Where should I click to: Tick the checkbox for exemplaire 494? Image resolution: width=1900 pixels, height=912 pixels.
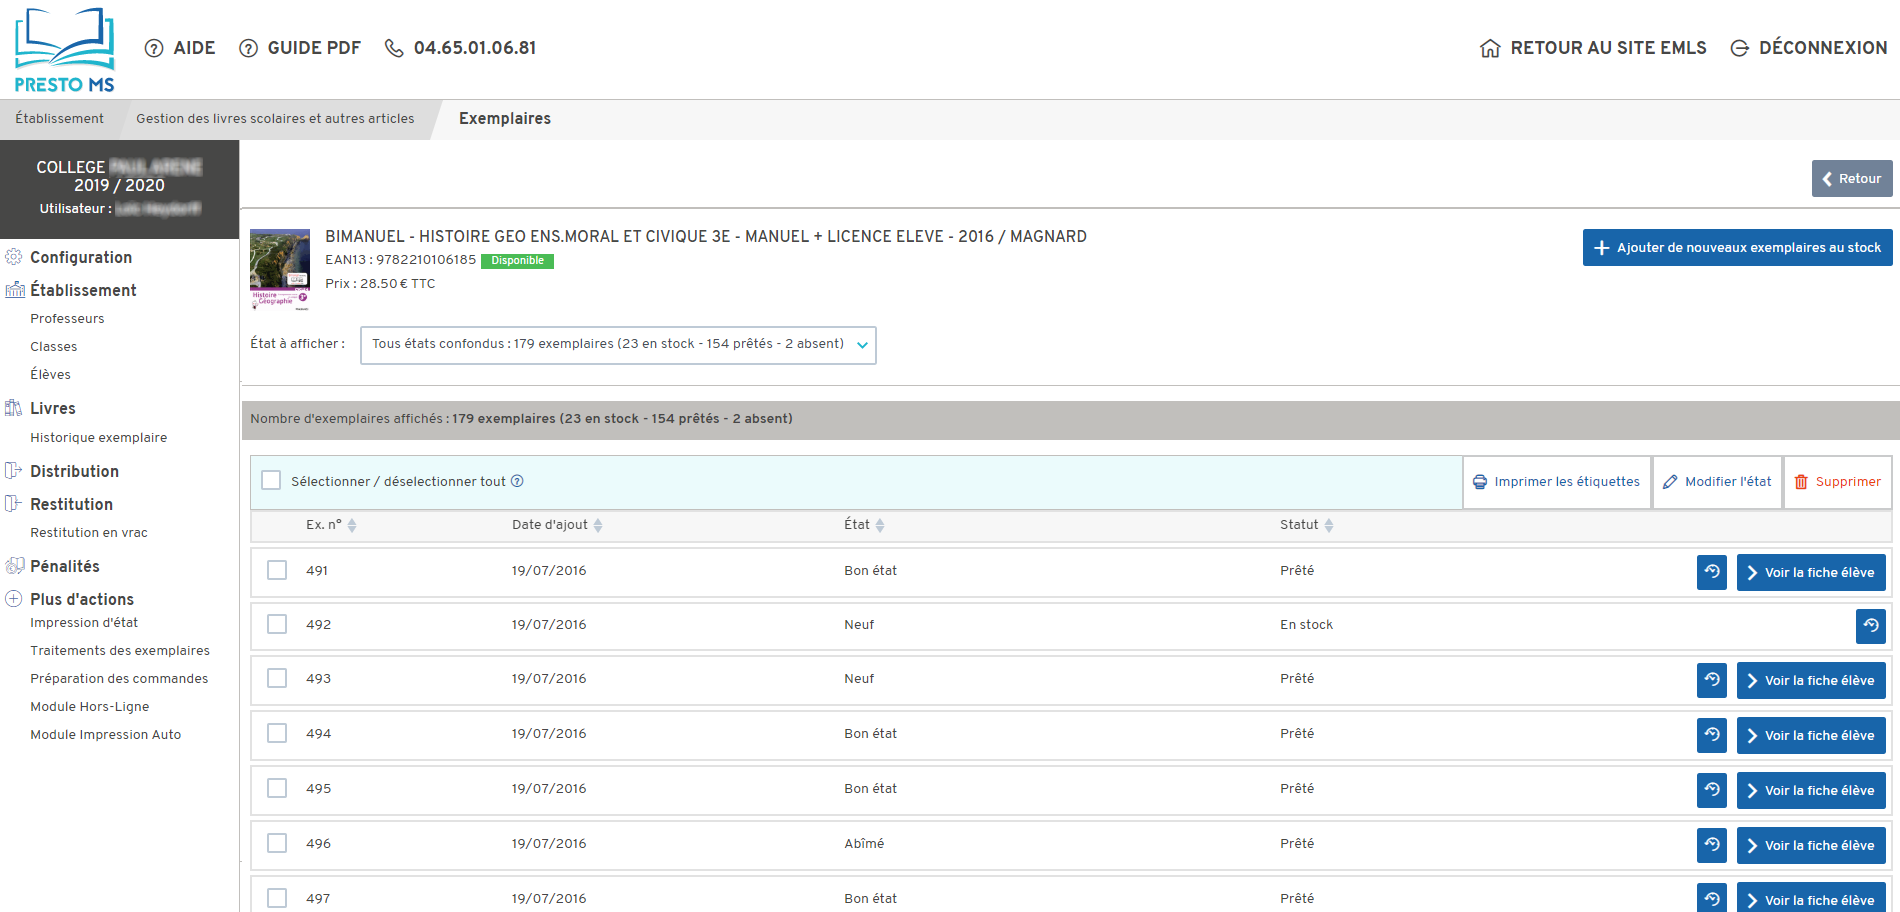[277, 733]
